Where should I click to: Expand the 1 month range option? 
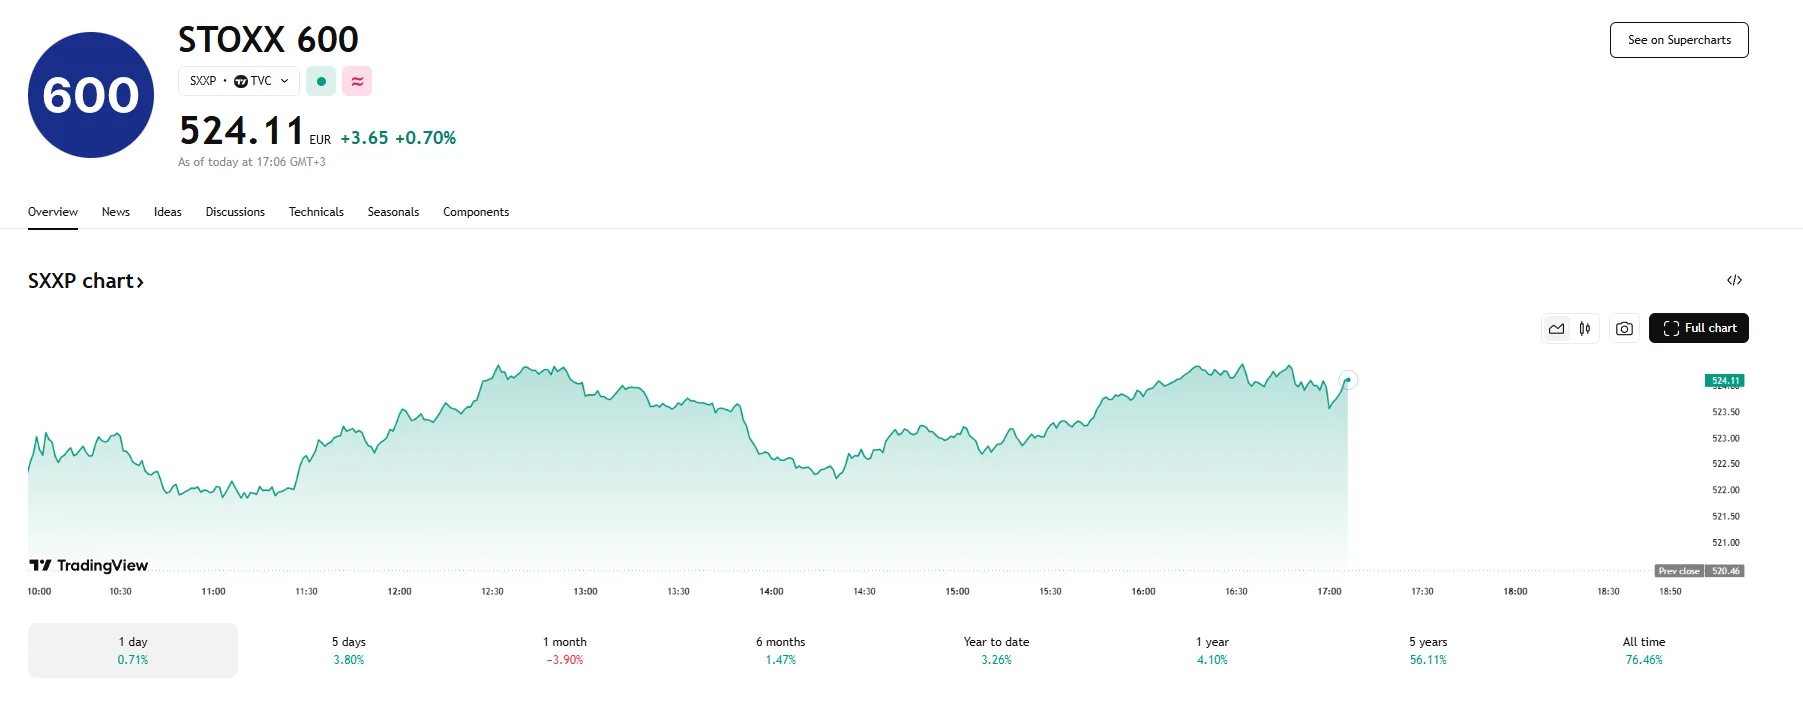(x=564, y=650)
